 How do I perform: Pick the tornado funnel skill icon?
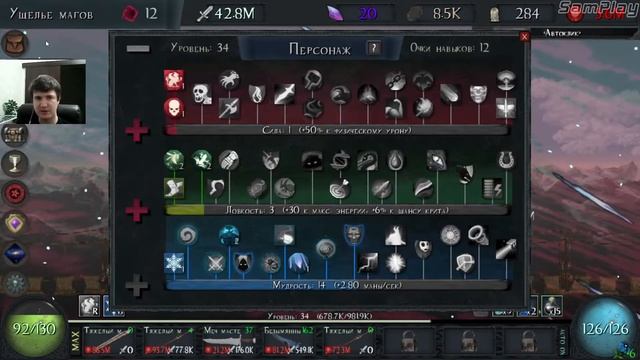[478, 236]
